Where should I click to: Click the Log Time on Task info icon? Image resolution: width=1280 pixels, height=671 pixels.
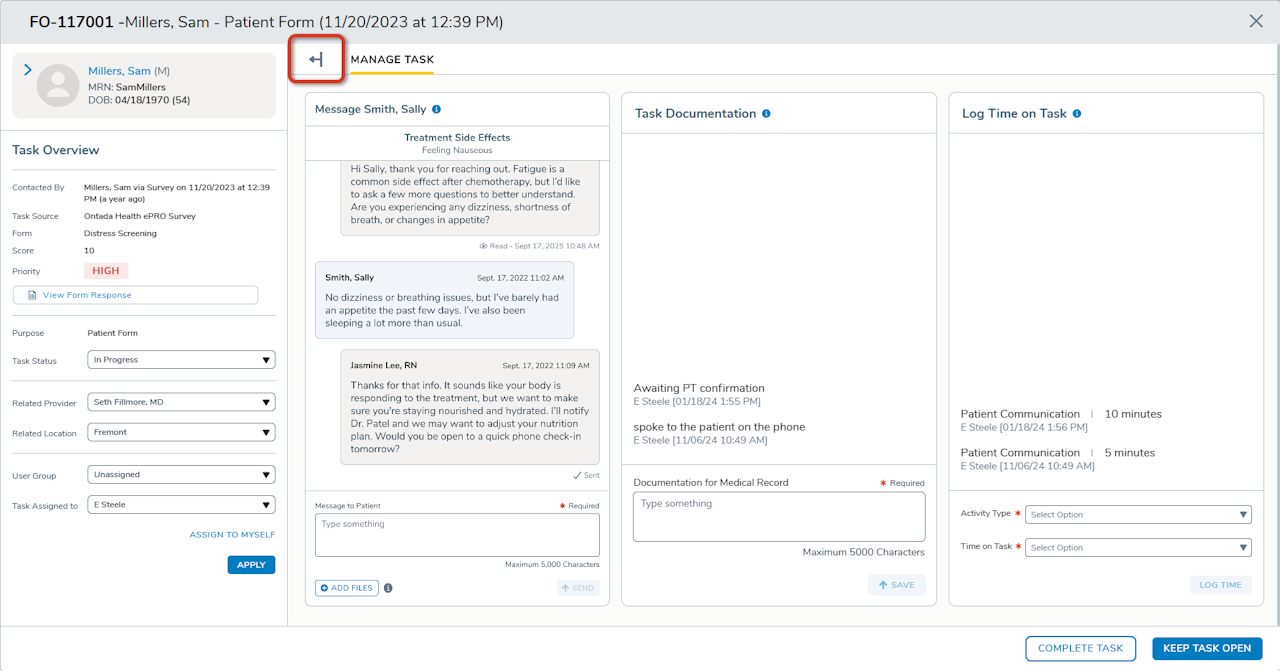(x=1076, y=114)
